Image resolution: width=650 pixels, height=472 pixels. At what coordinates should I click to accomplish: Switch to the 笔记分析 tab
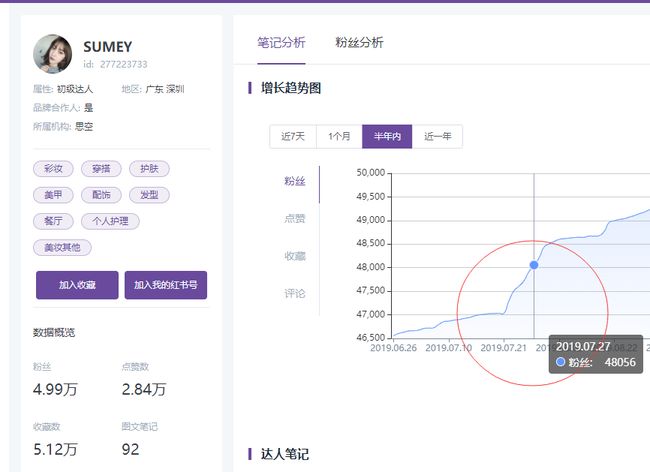281,43
